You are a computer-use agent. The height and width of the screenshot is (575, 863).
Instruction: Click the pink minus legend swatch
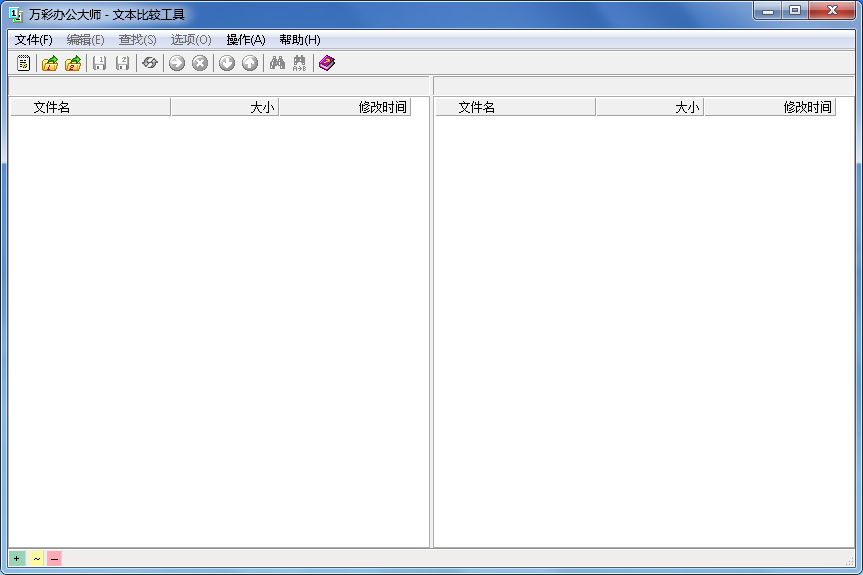54,558
